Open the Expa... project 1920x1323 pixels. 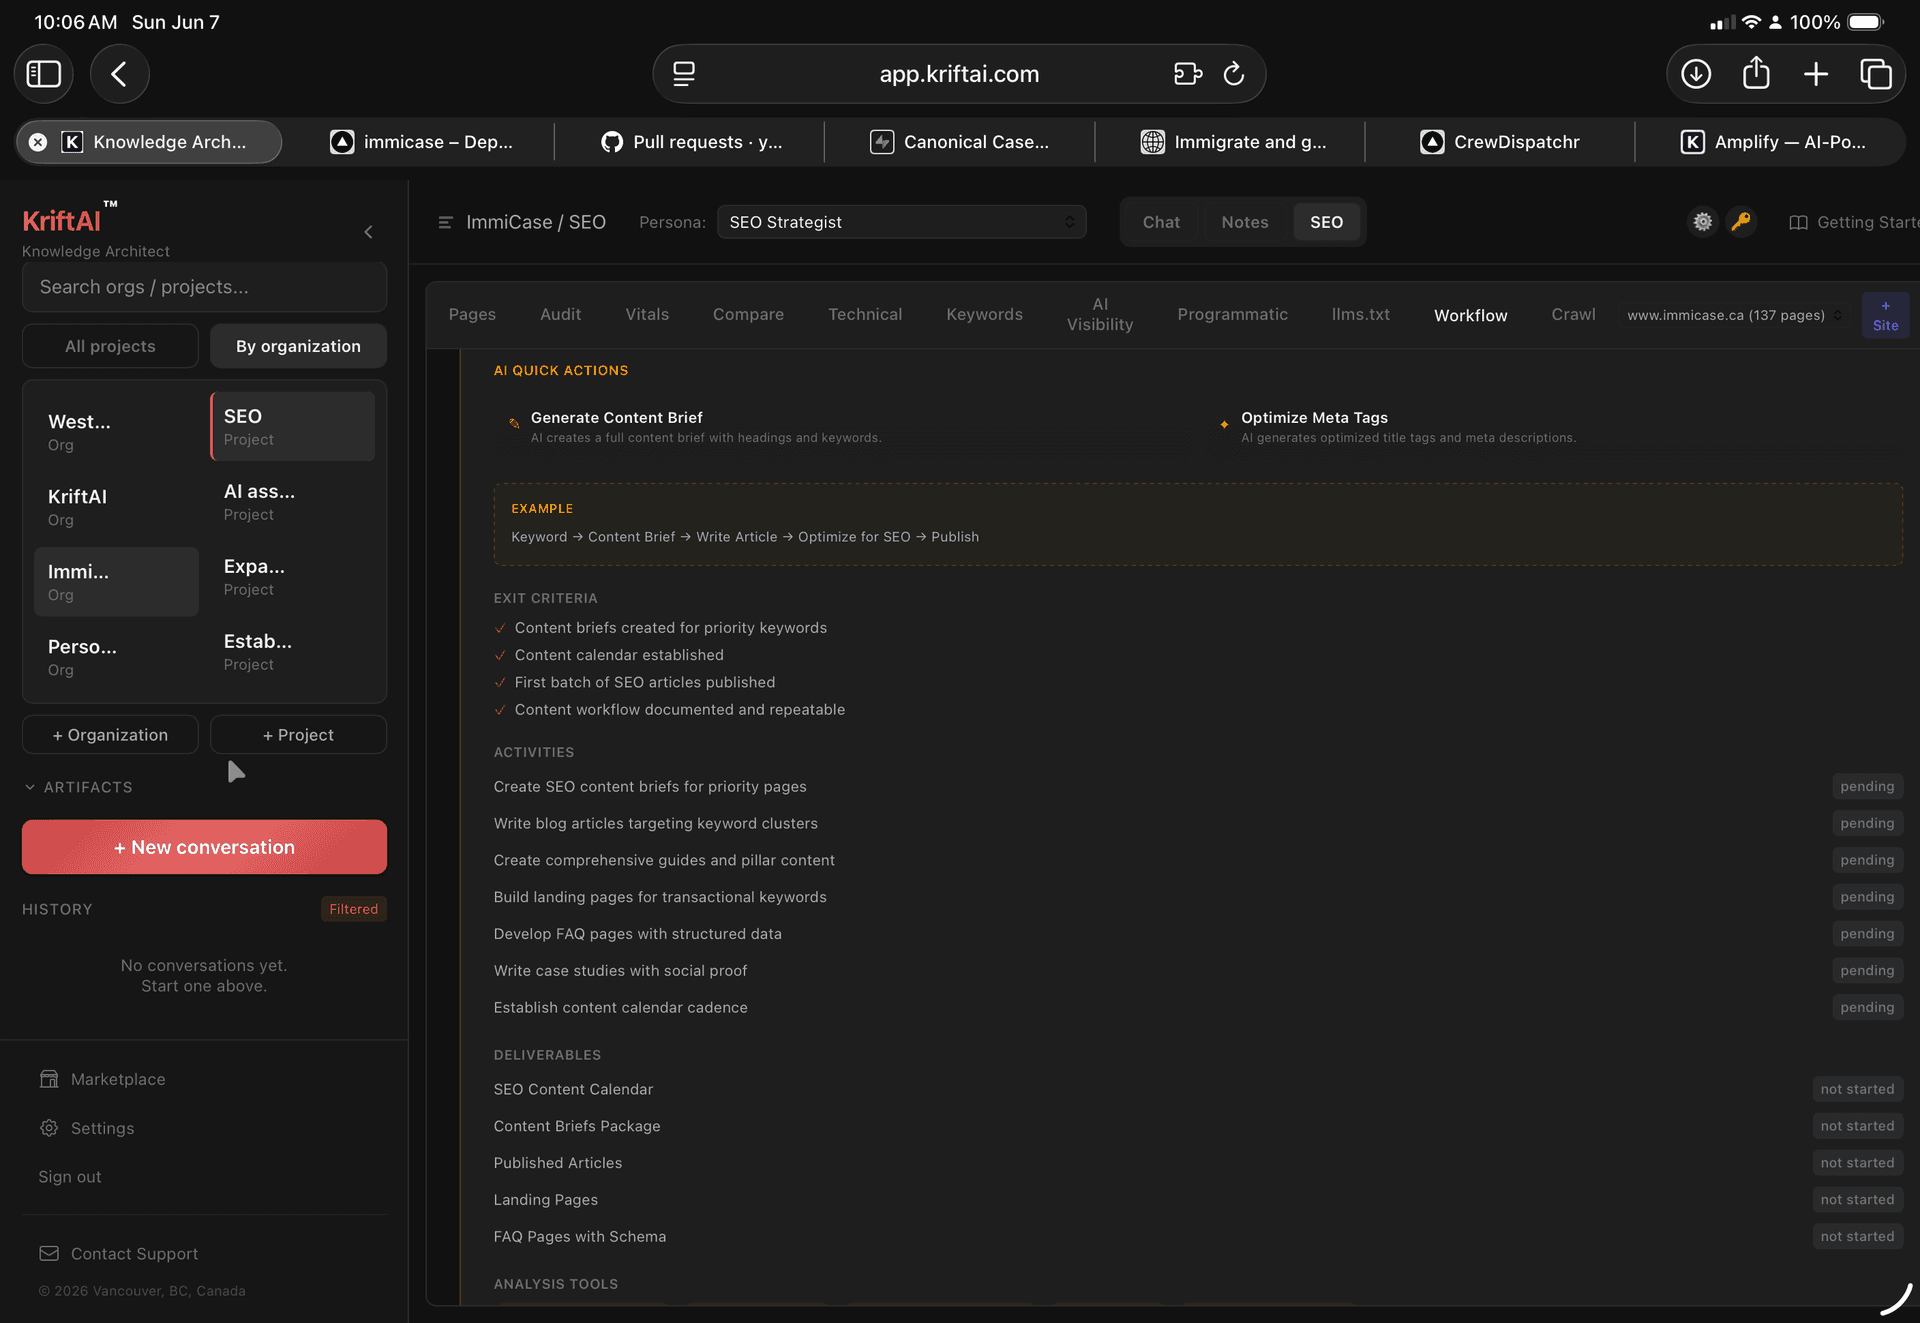pyautogui.click(x=292, y=576)
